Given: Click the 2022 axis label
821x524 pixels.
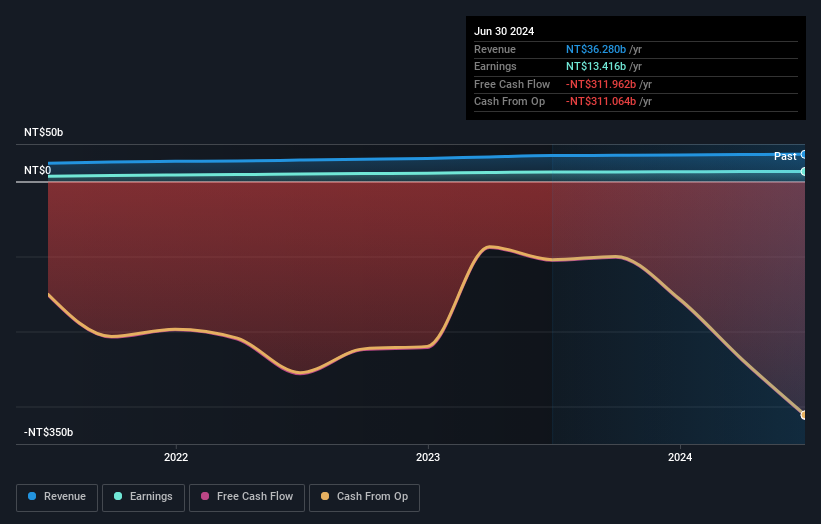Looking at the screenshot, I should click(176, 457).
